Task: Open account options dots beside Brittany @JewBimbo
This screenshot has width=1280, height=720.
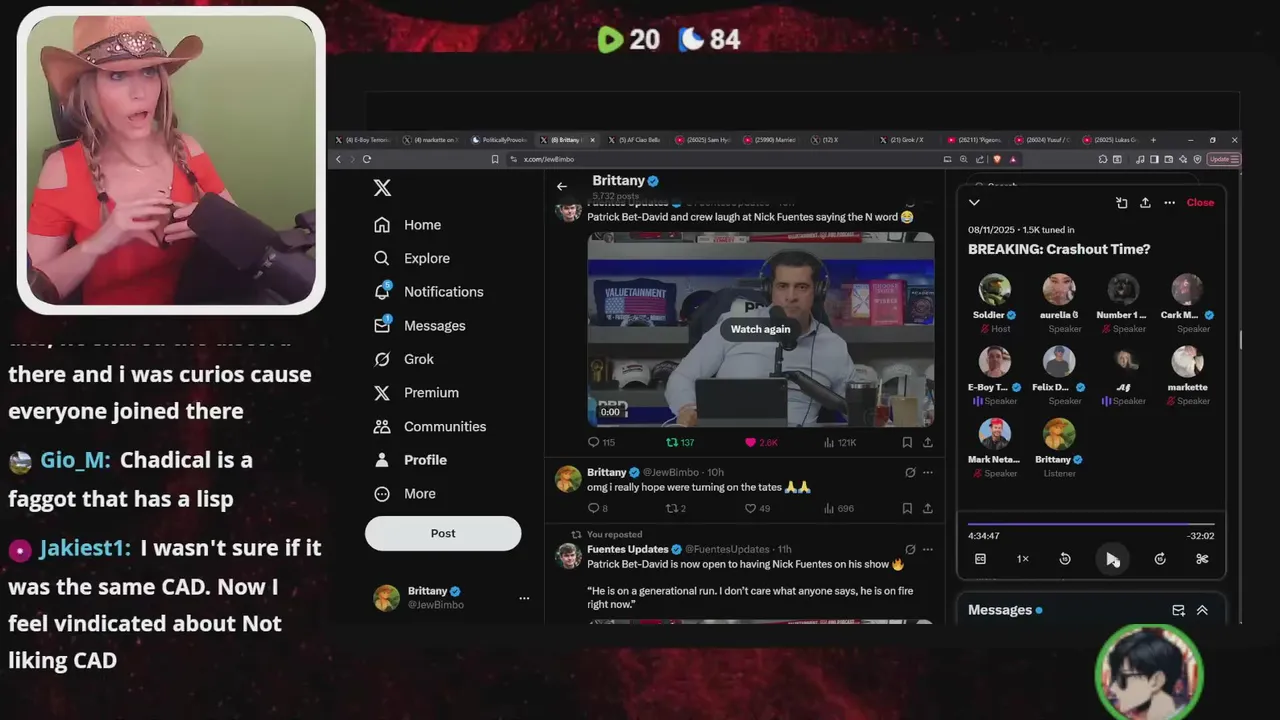Action: (524, 598)
